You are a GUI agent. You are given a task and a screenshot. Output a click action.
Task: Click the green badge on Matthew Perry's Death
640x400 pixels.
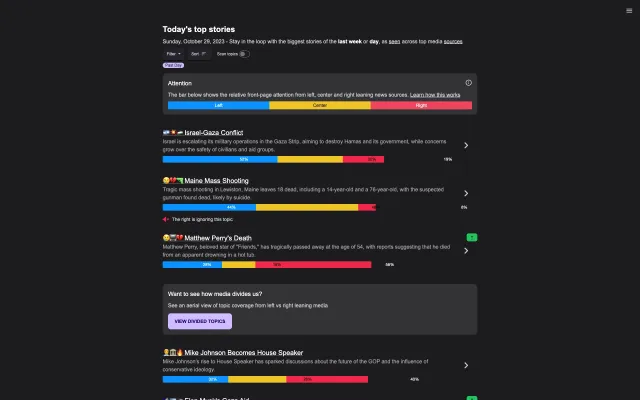[x=471, y=237]
